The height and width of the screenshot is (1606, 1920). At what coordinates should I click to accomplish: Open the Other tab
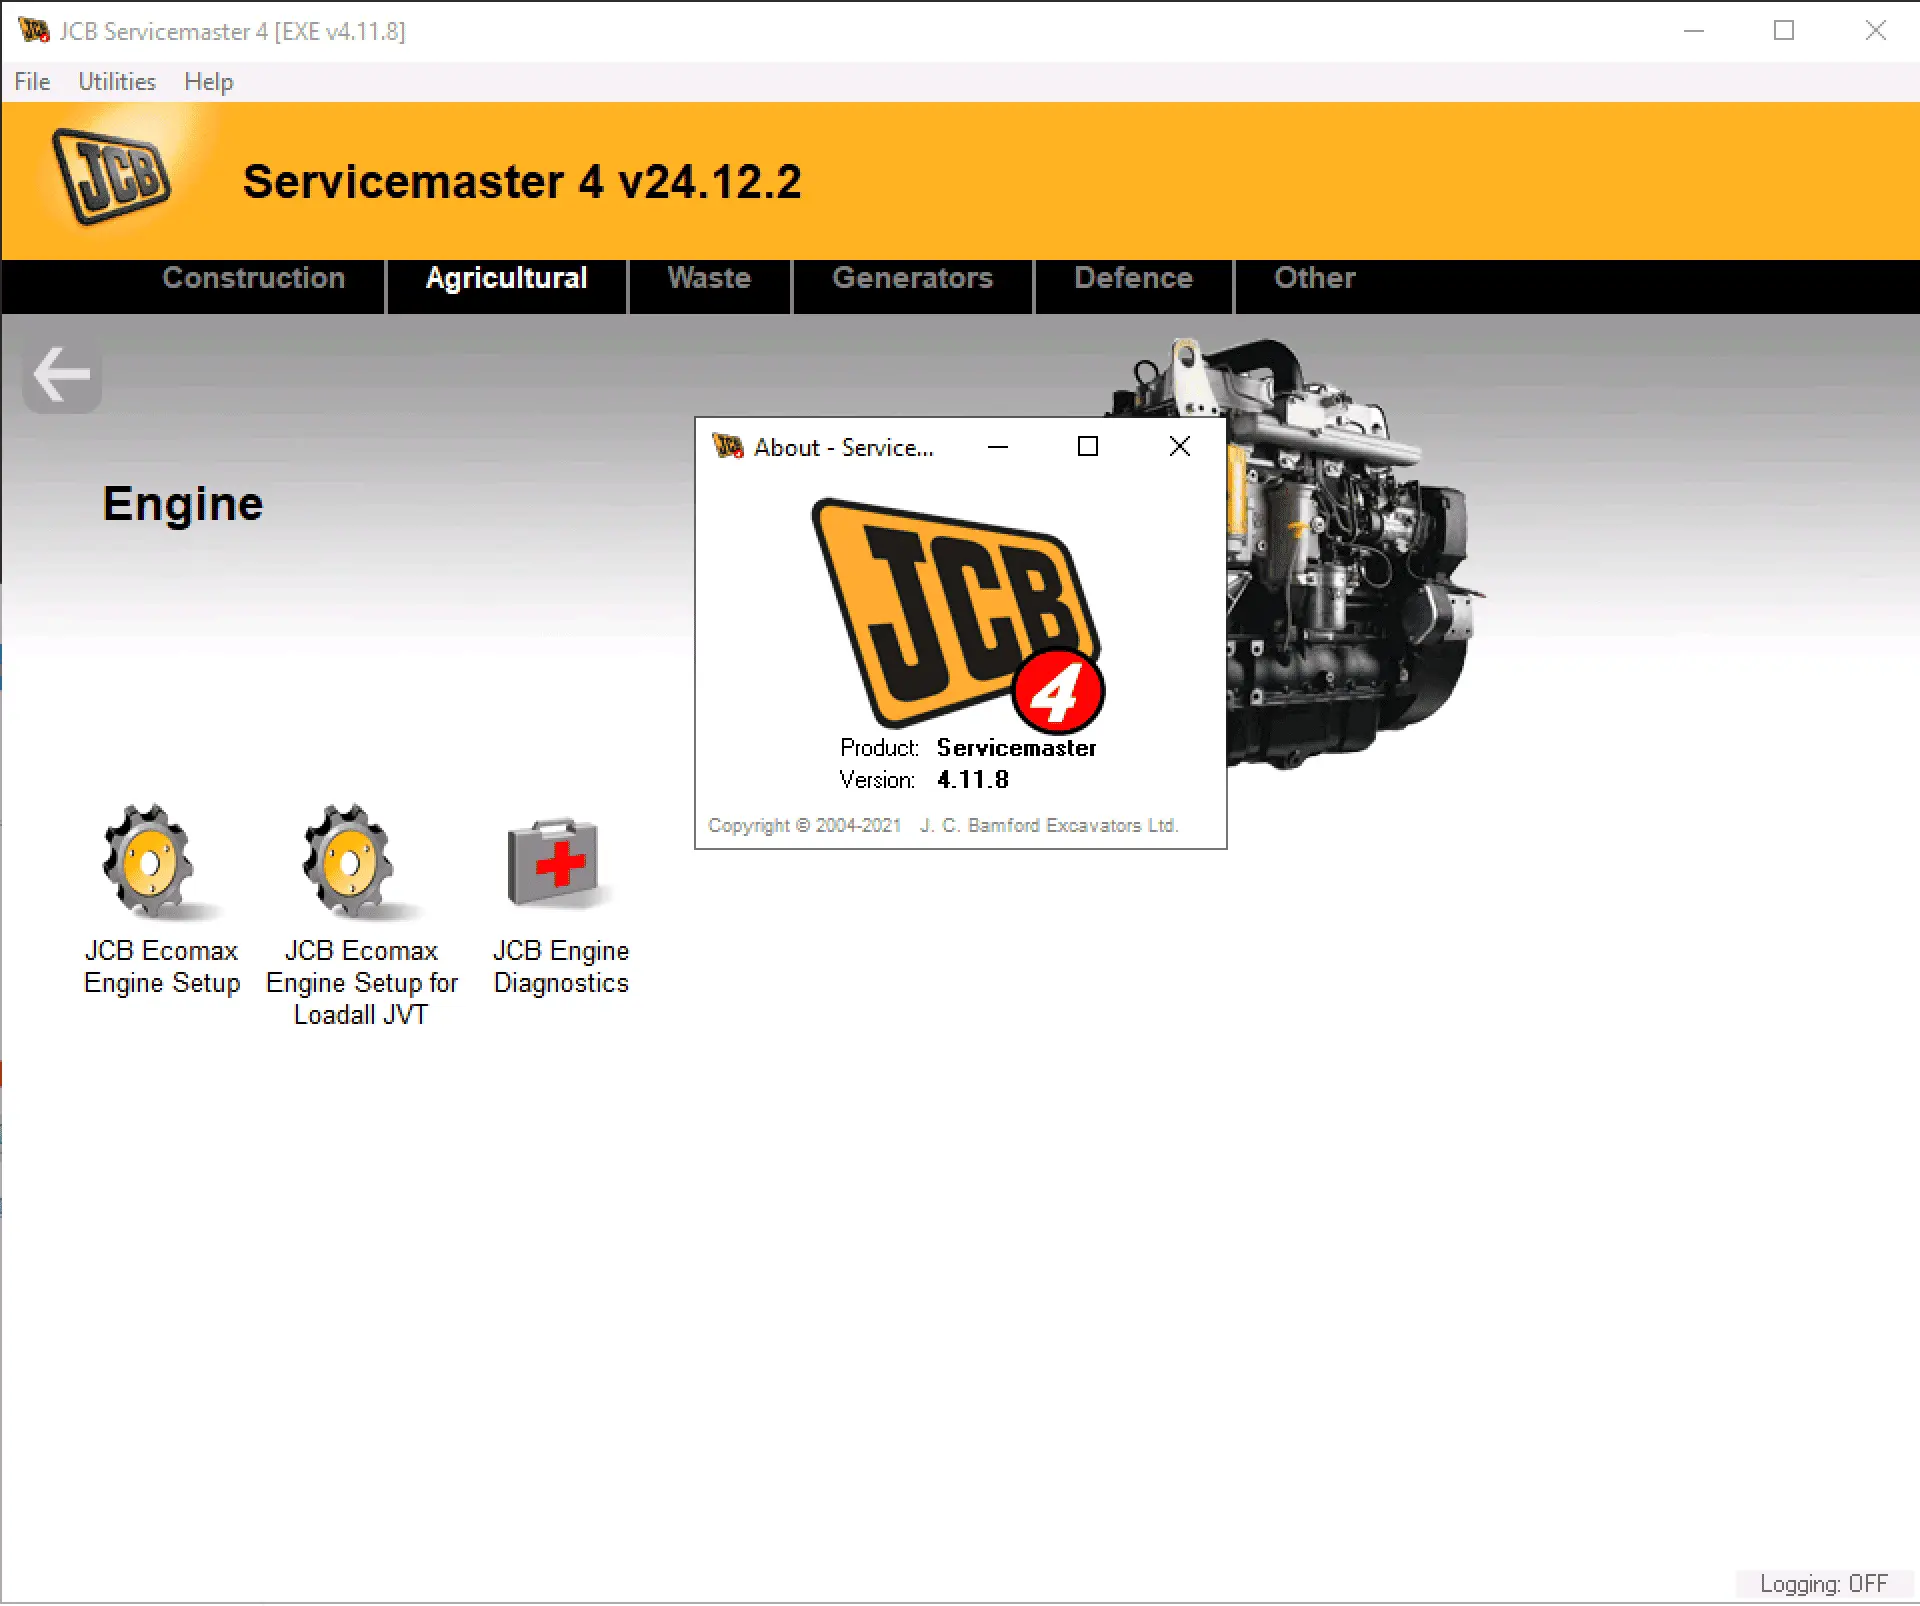1314,278
